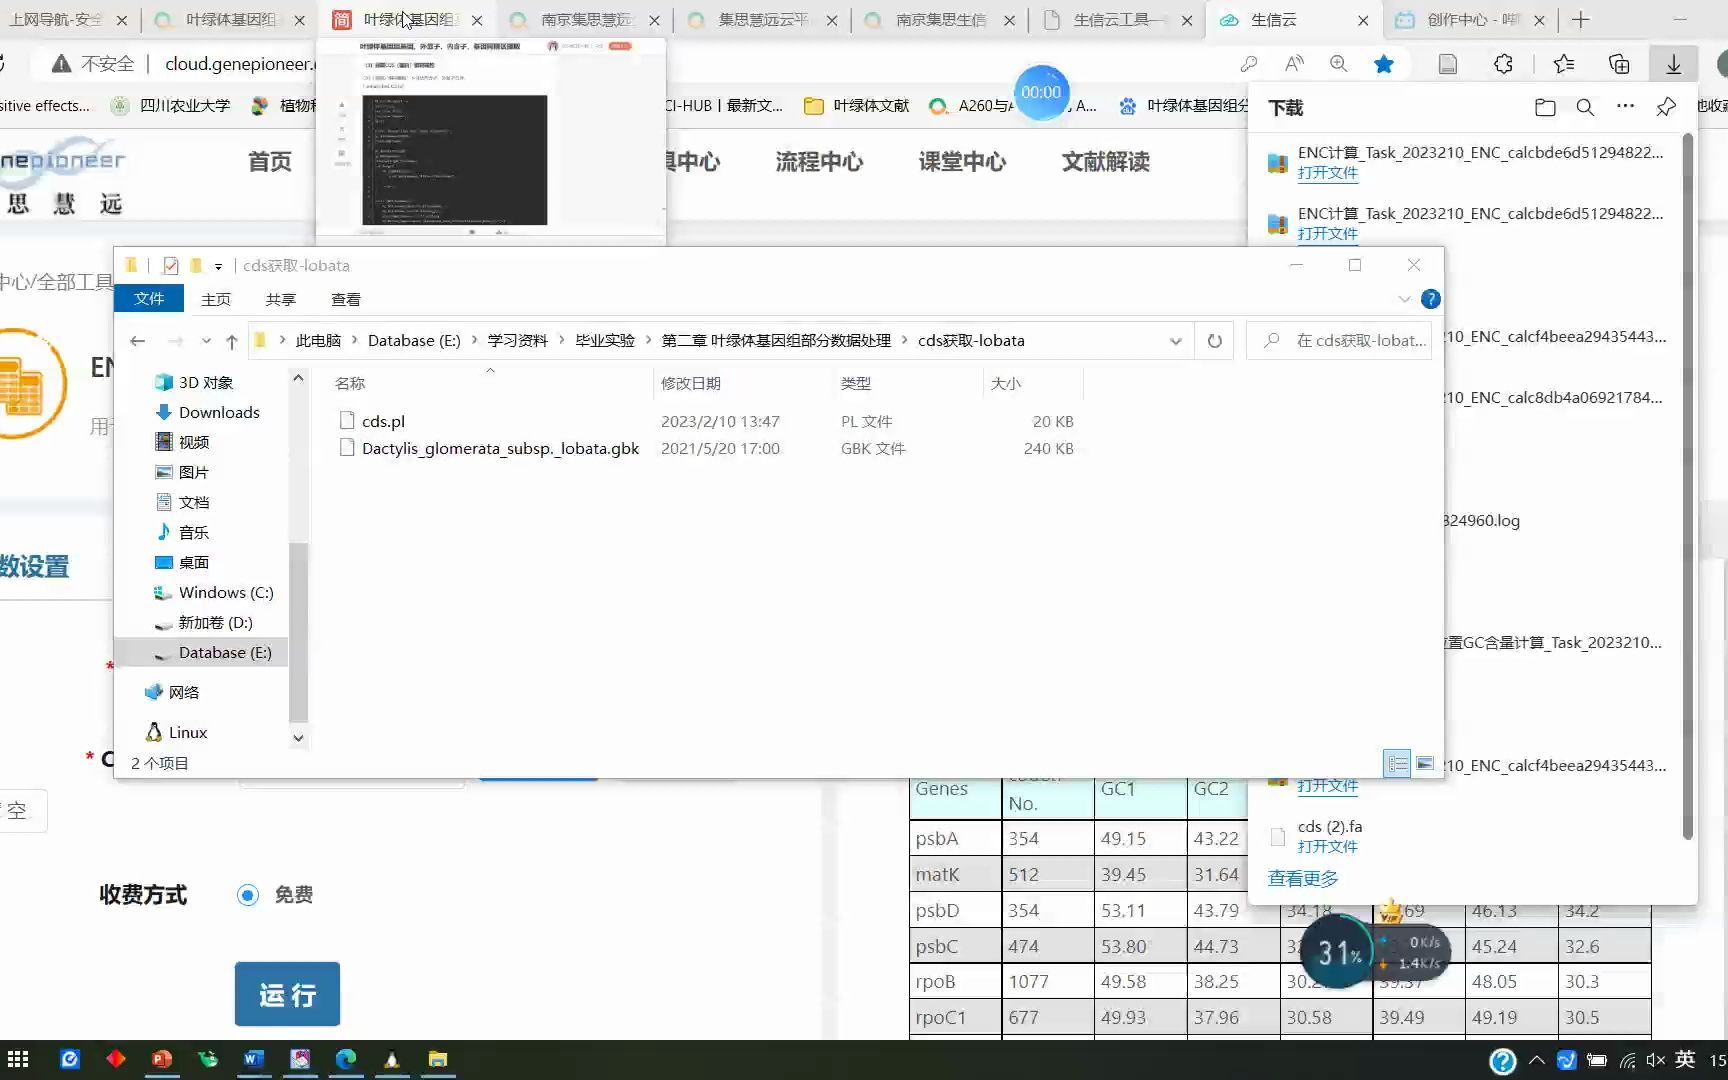1728x1080 pixels.
Task: Open recent locations dropdown arrow
Action: pos(206,341)
